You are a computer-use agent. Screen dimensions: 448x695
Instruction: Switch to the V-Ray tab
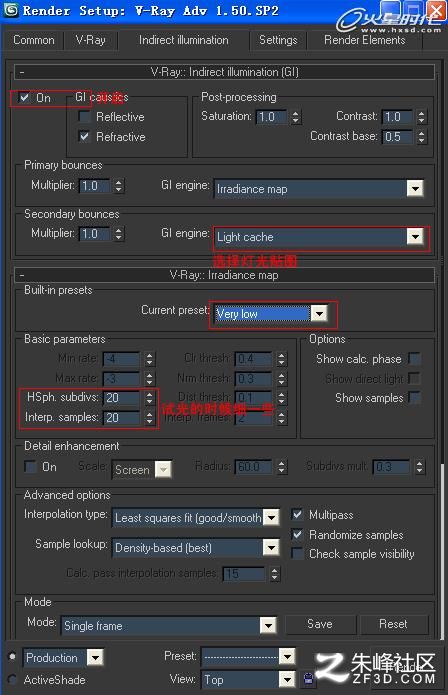tap(90, 40)
